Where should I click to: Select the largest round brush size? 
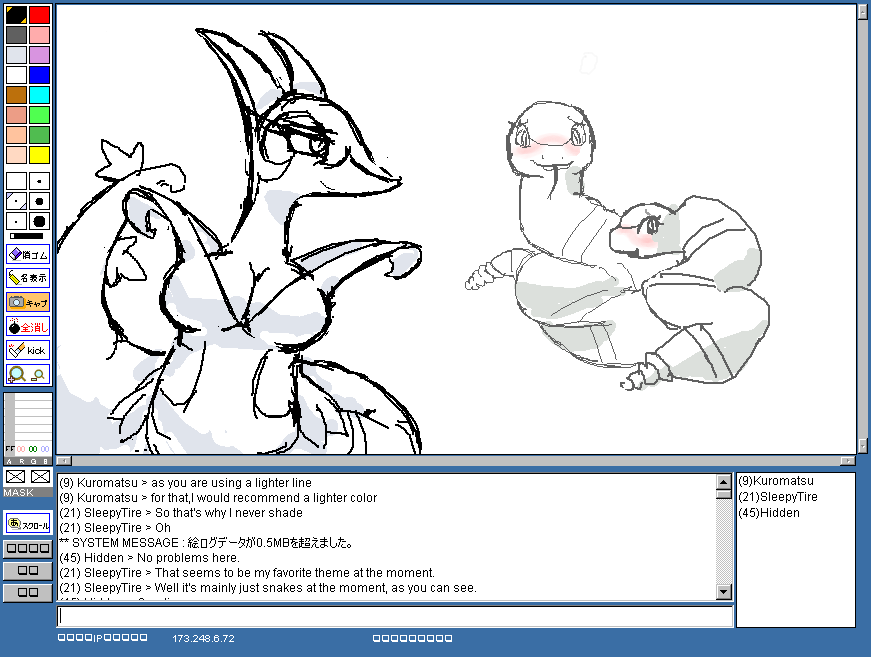click(x=39, y=221)
